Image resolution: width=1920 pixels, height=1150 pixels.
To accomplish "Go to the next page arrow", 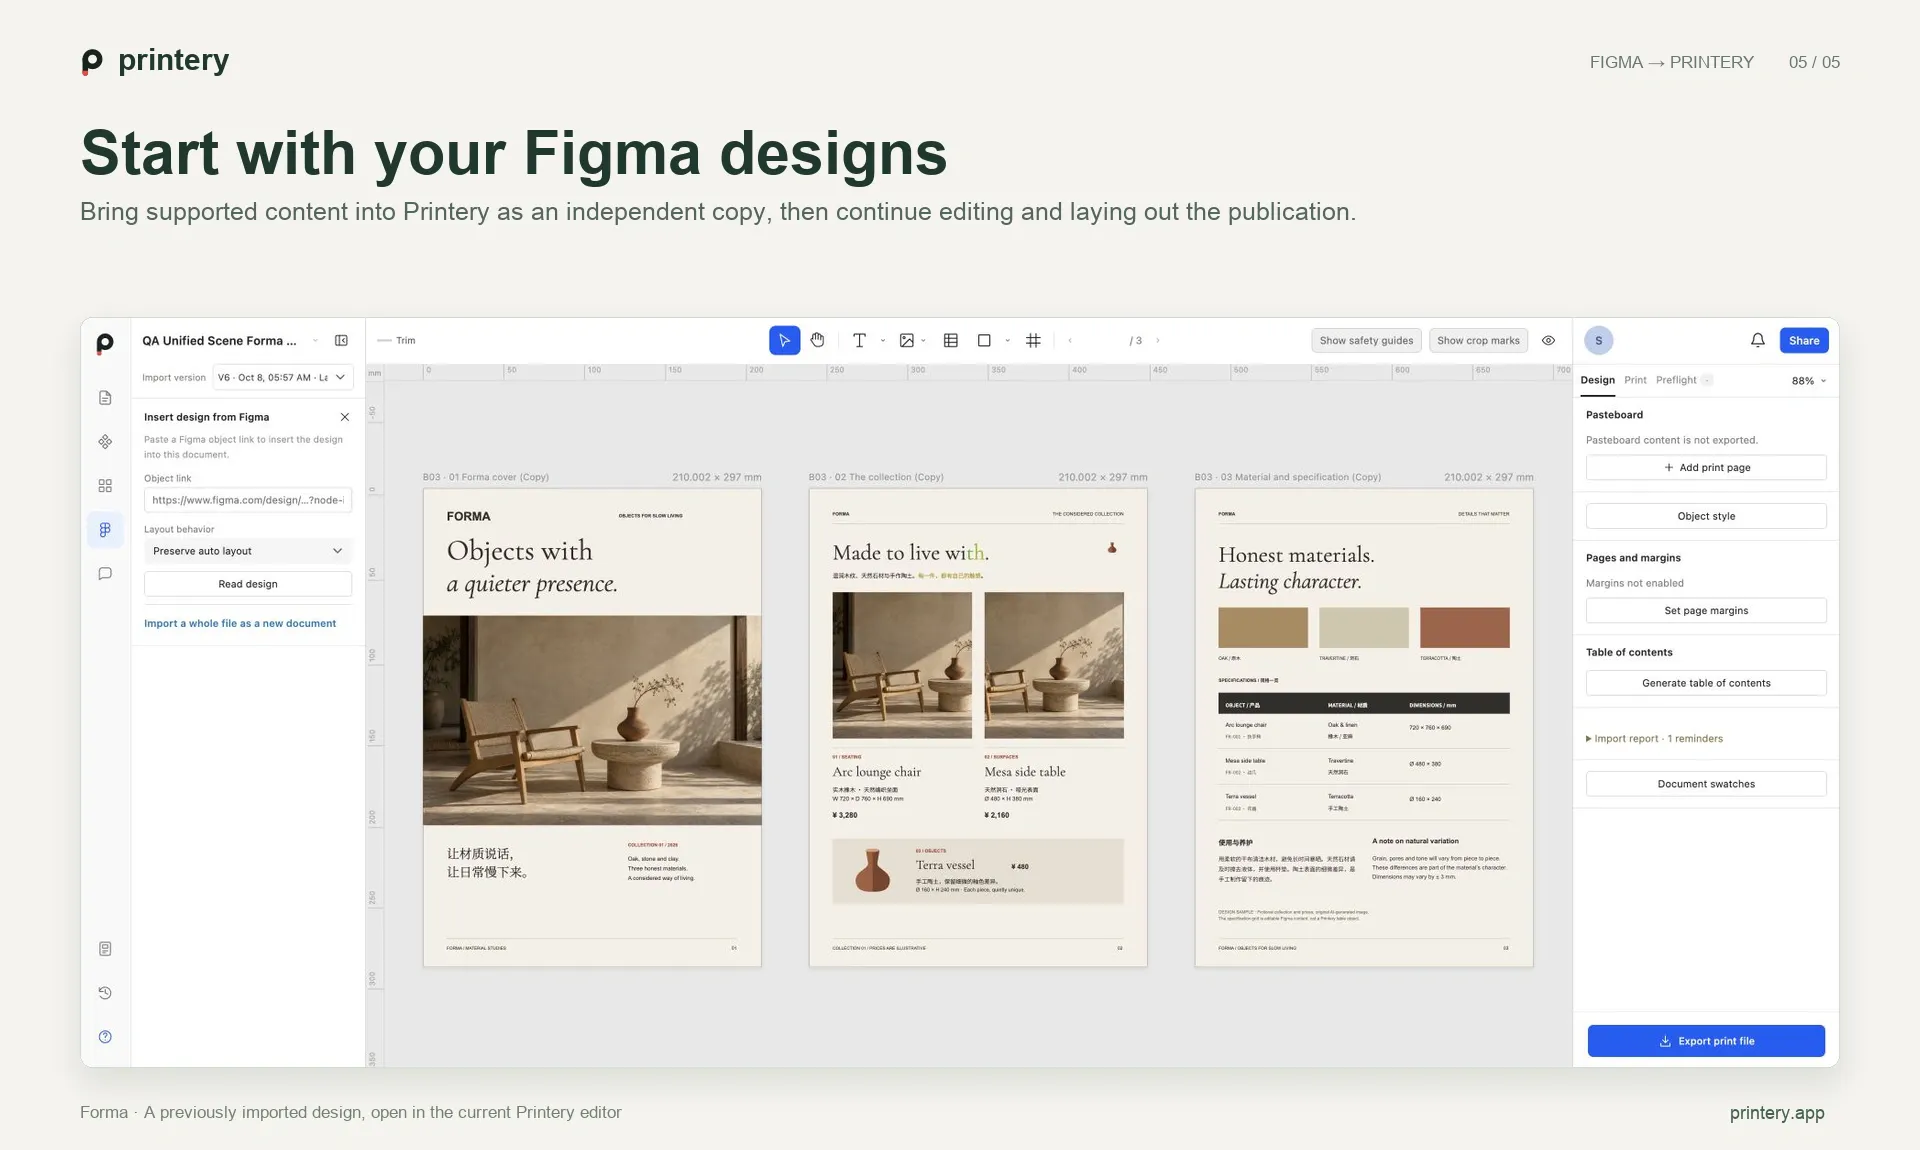I will pos(1158,341).
